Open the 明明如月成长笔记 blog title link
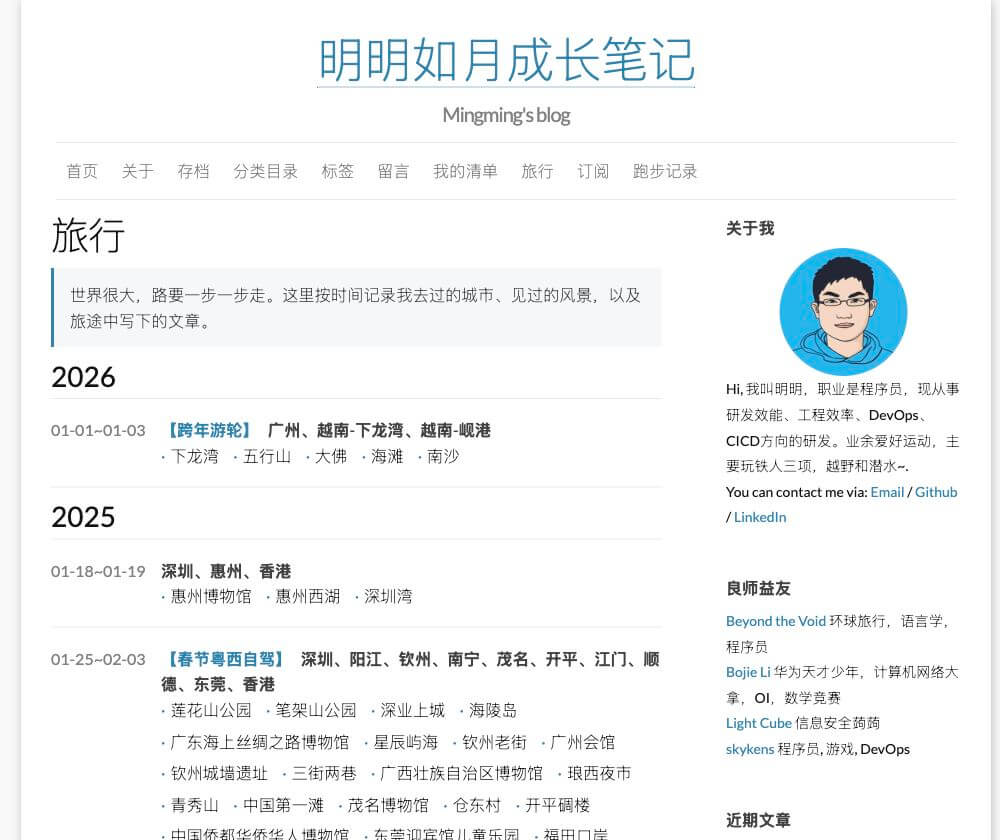 coord(506,59)
